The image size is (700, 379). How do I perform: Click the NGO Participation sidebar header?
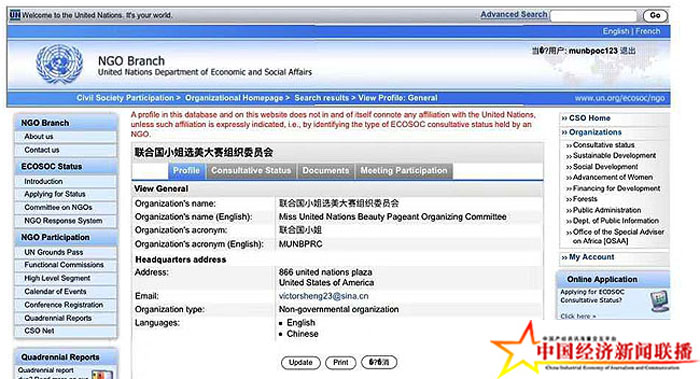[x=65, y=237]
